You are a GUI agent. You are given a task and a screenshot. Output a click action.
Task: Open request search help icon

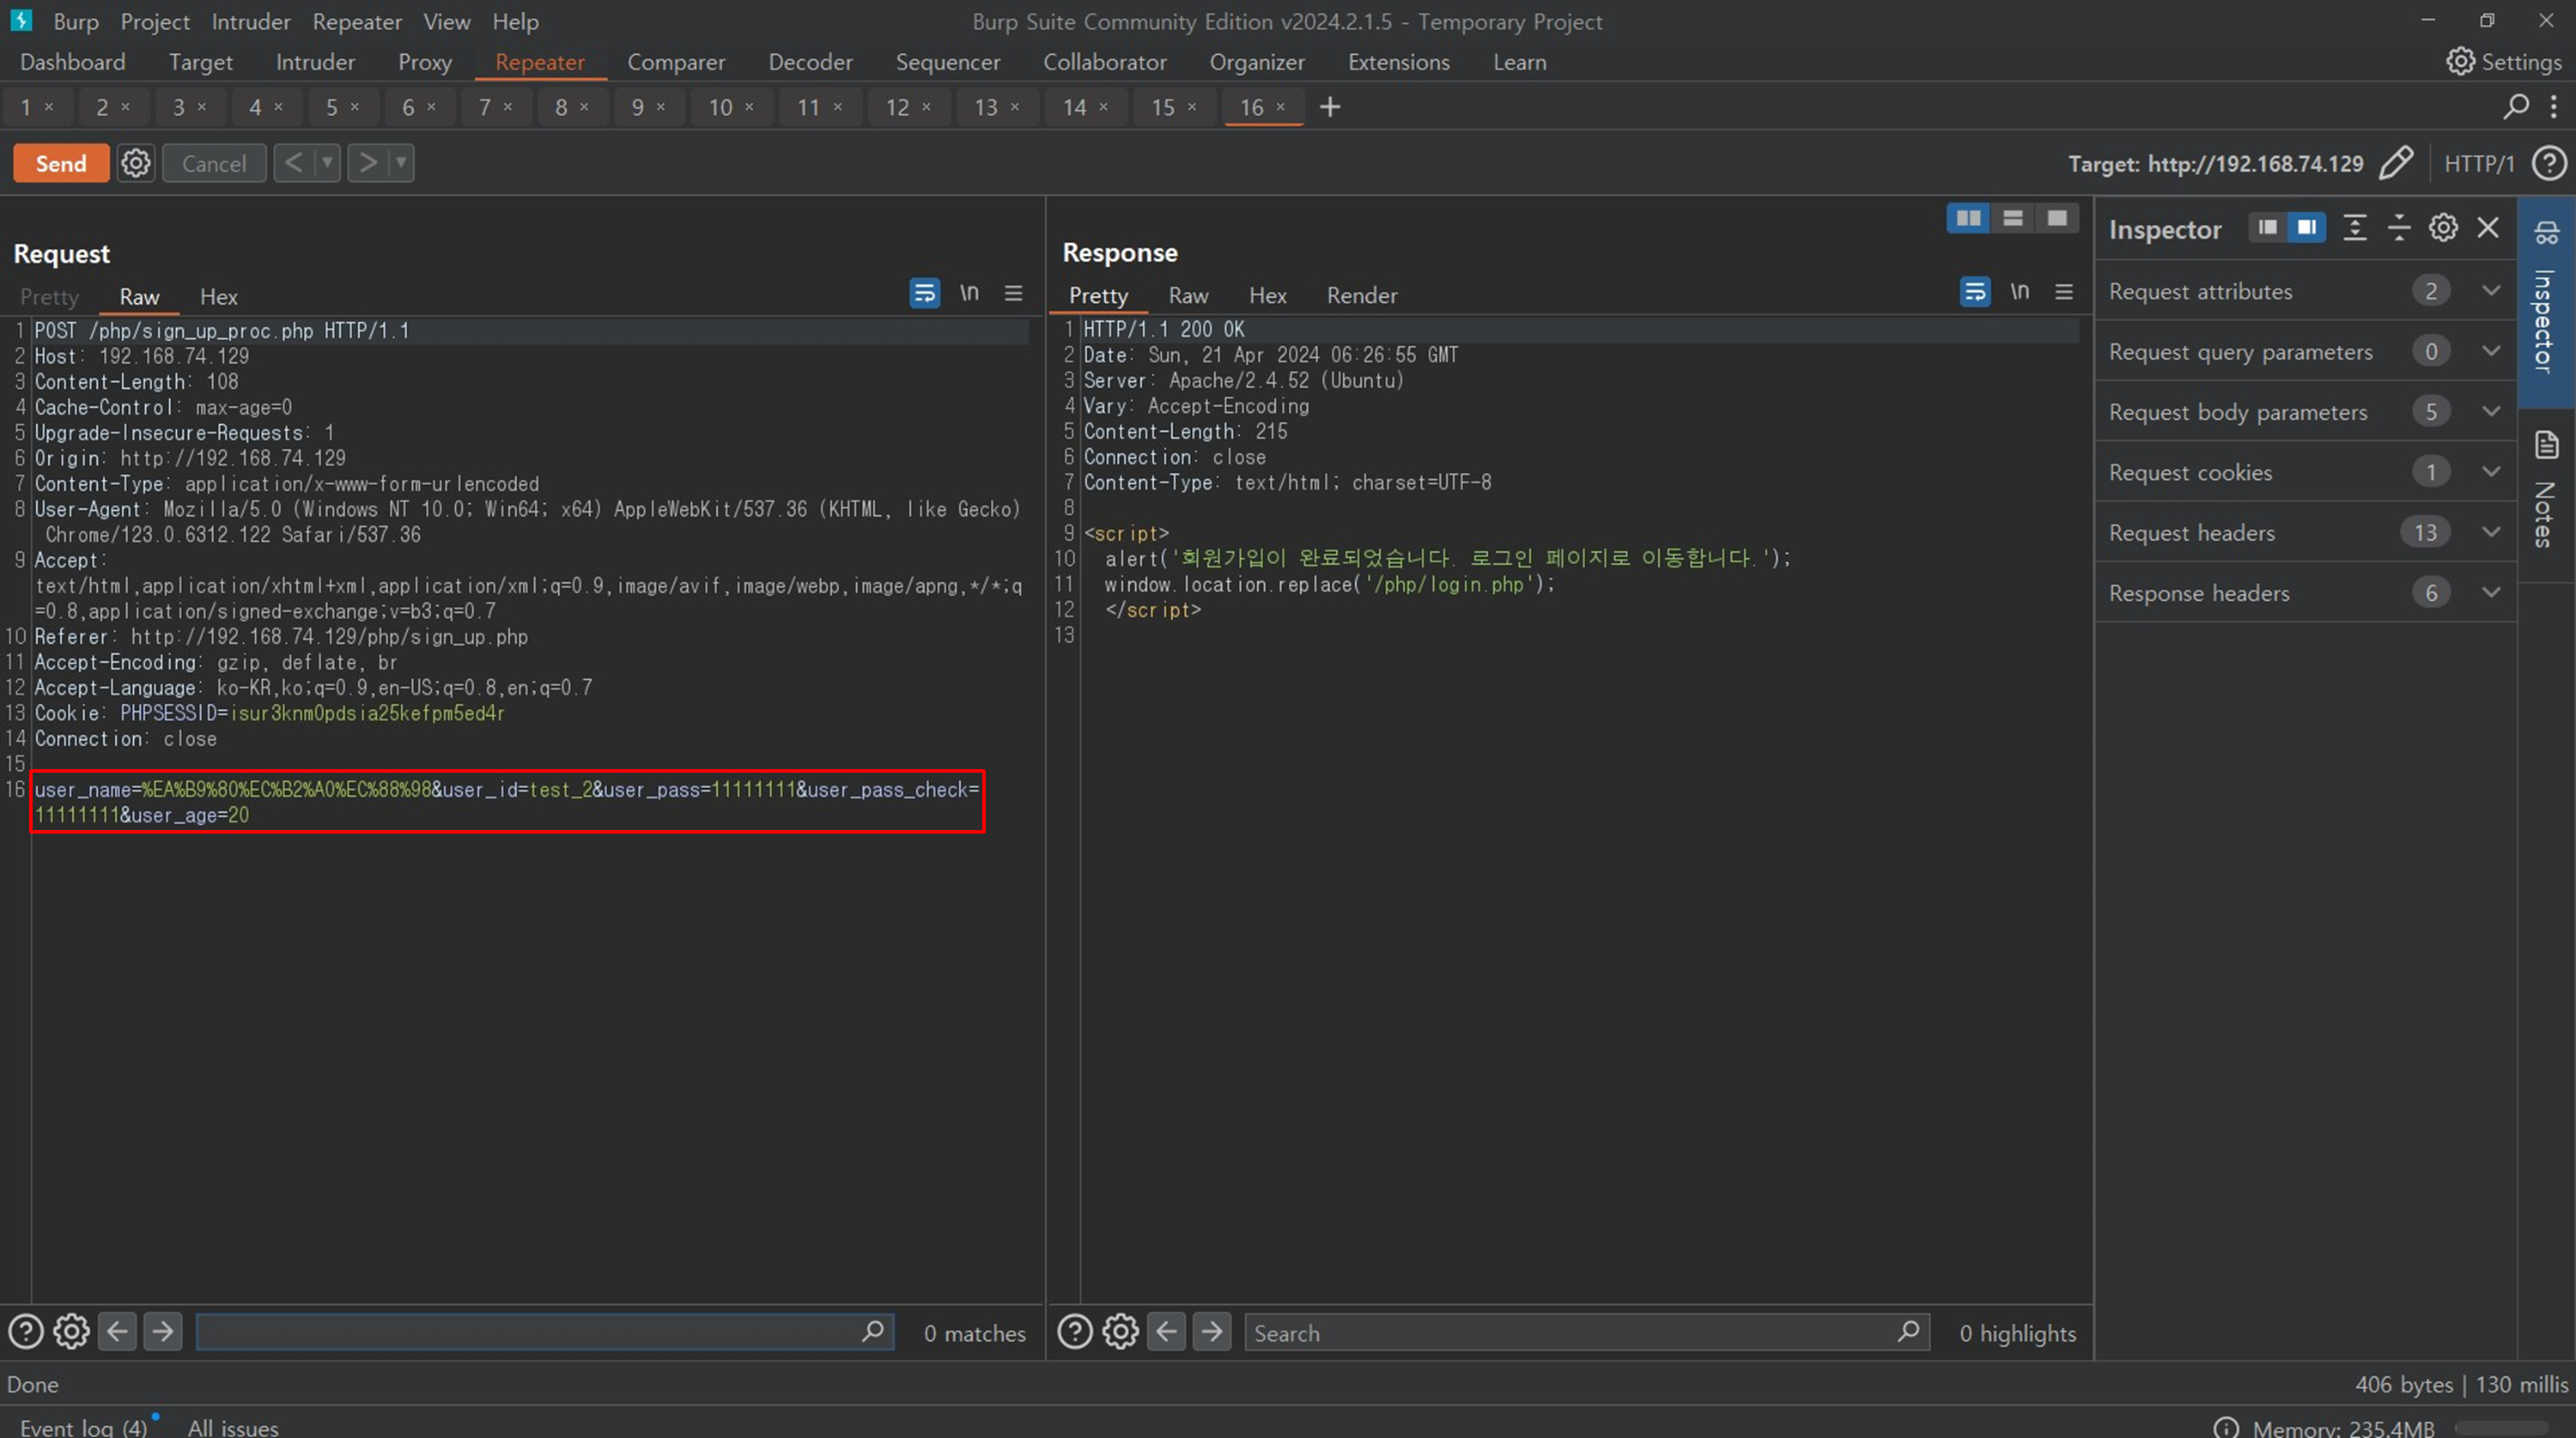26,1332
